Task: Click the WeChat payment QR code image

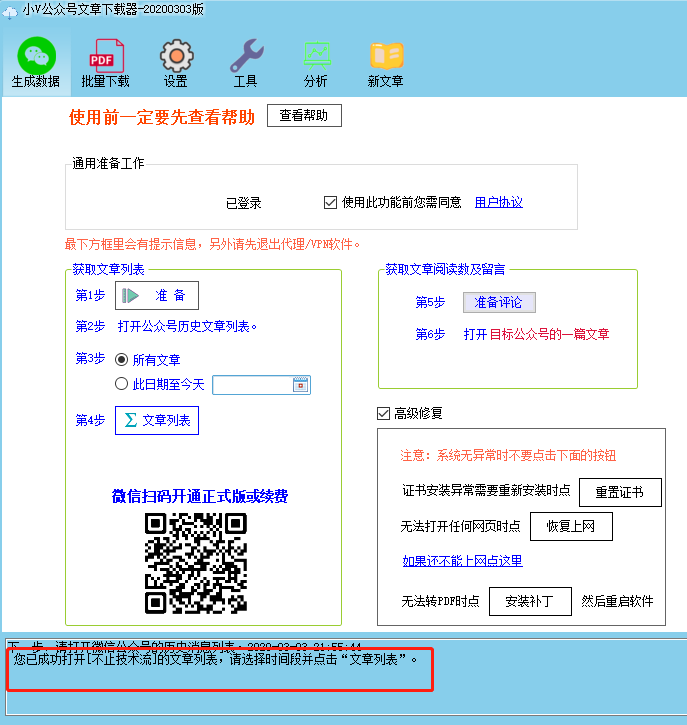Action: click(196, 563)
